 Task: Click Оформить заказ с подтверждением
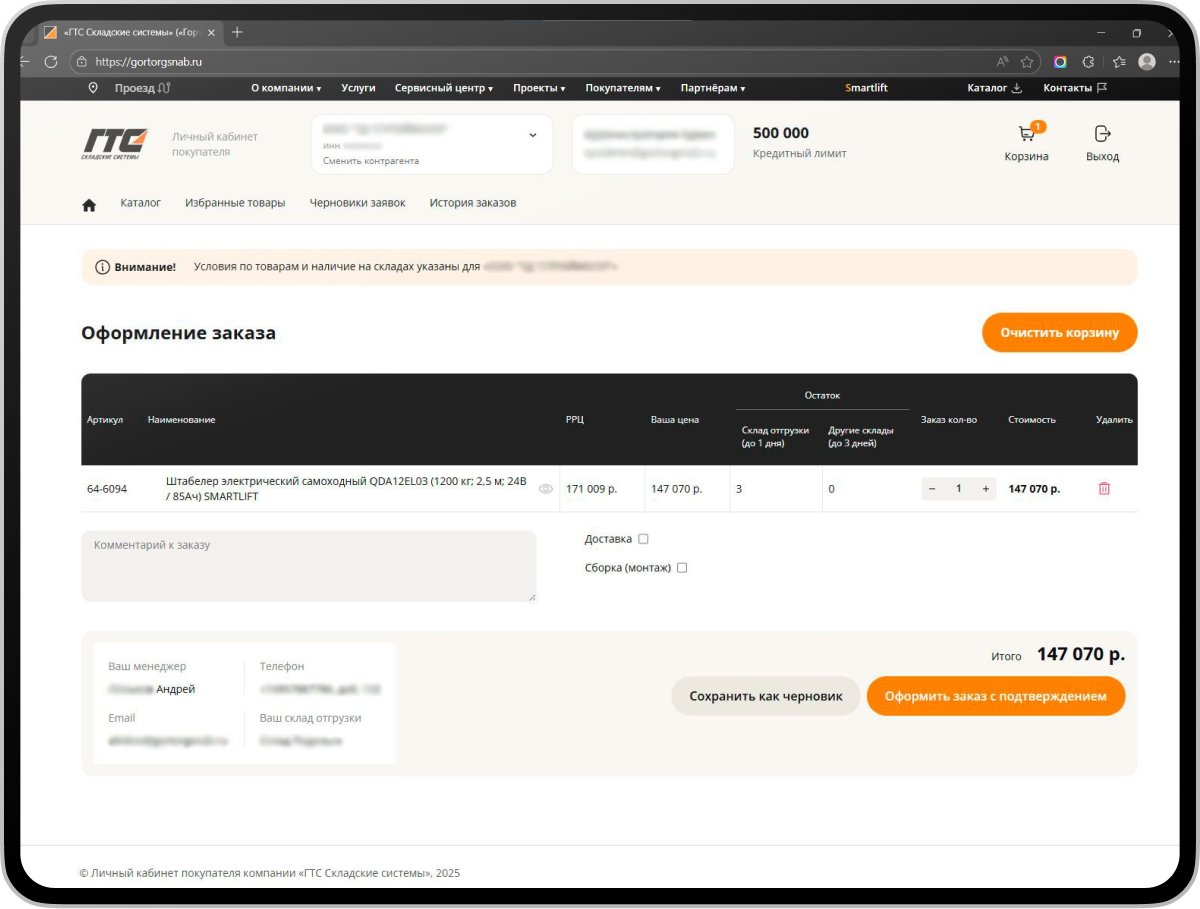pyautogui.click(x=995, y=696)
